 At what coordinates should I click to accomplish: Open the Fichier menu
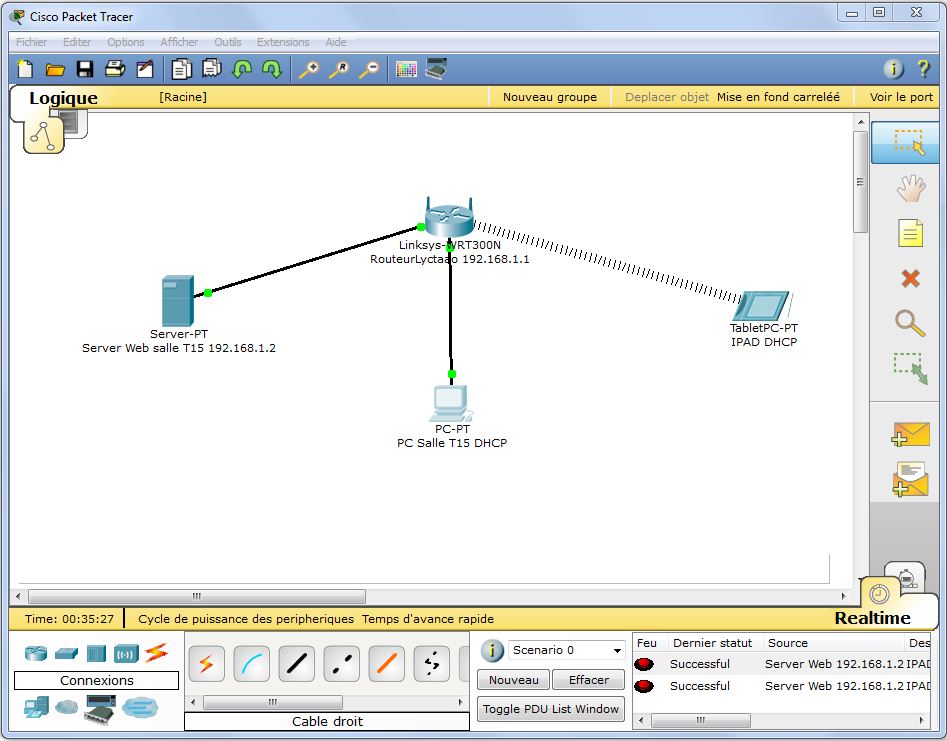coord(31,42)
